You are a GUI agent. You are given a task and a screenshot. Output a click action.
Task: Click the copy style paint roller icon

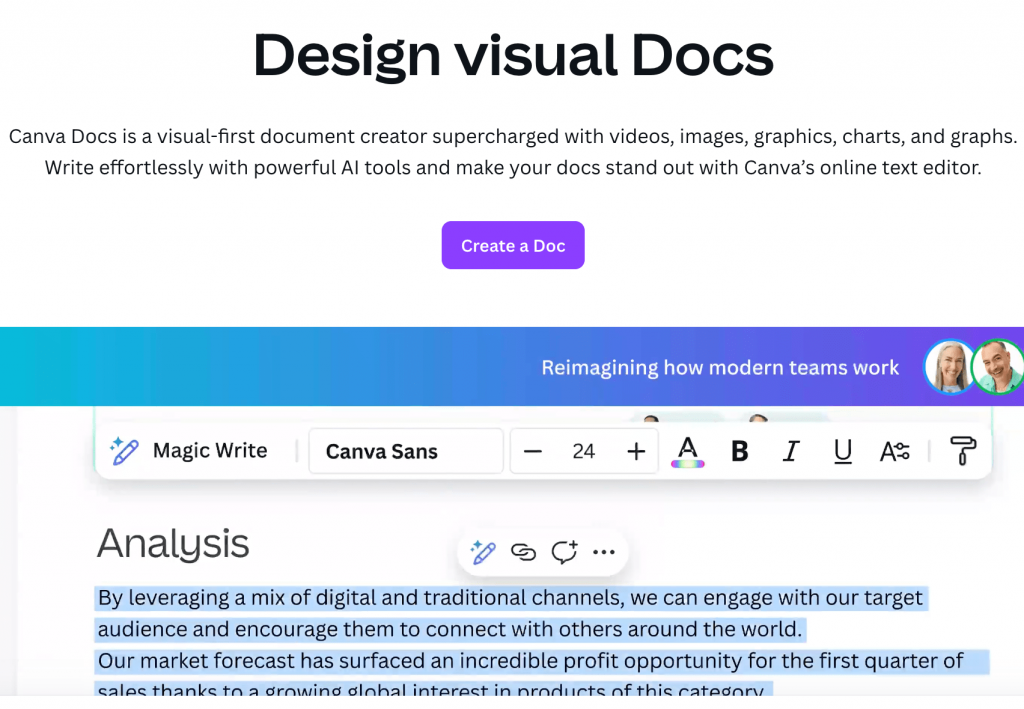(961, 450)
